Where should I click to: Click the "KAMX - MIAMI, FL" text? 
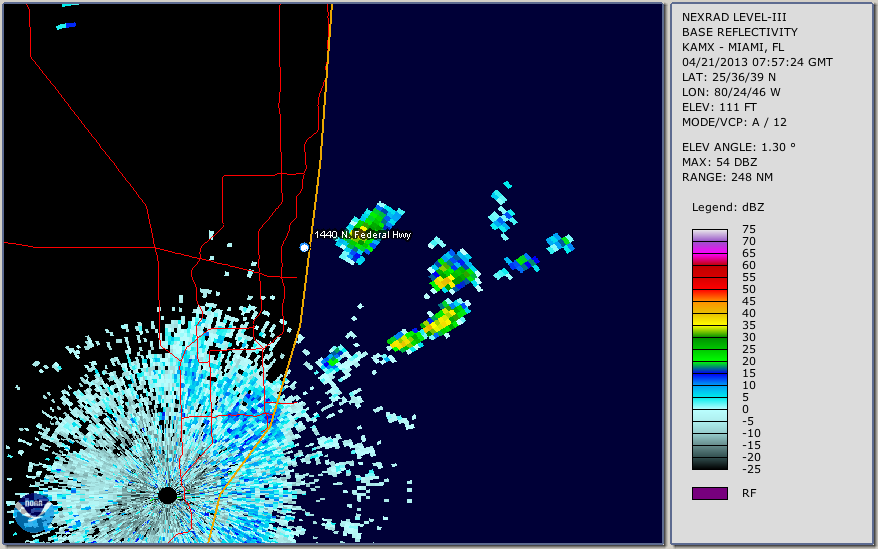click(733, 47)
